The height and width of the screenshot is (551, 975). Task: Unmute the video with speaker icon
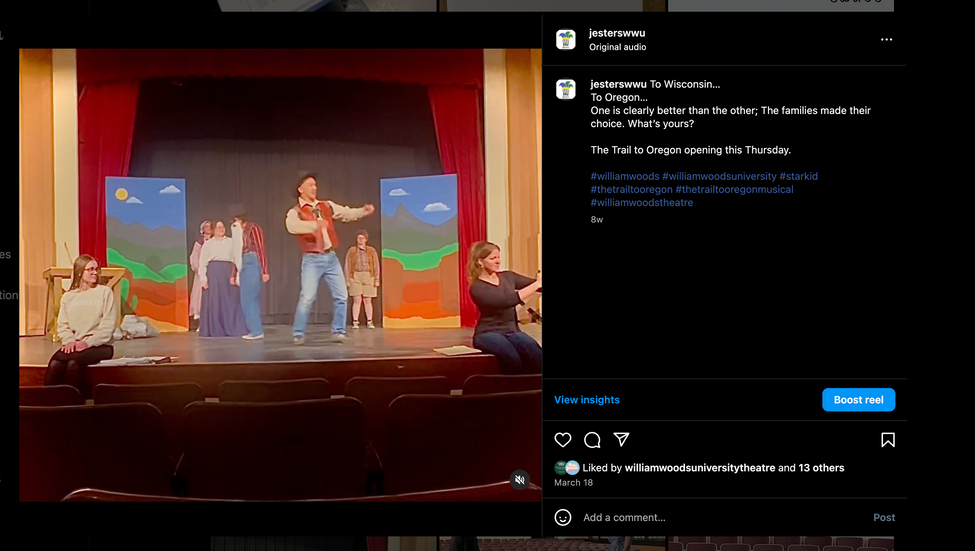[520, 479]
